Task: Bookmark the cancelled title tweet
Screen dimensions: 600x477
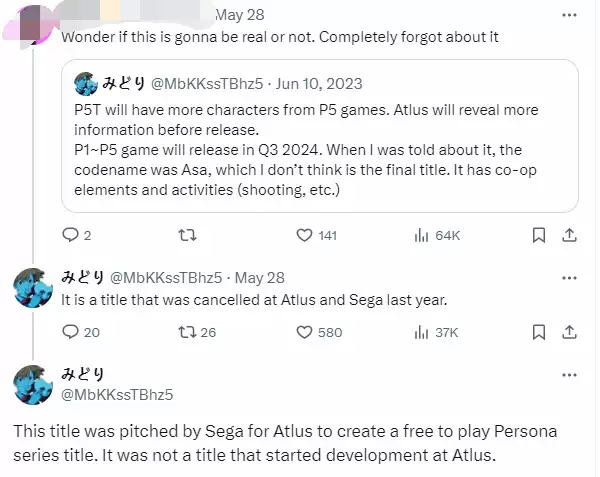Action: 539,332
